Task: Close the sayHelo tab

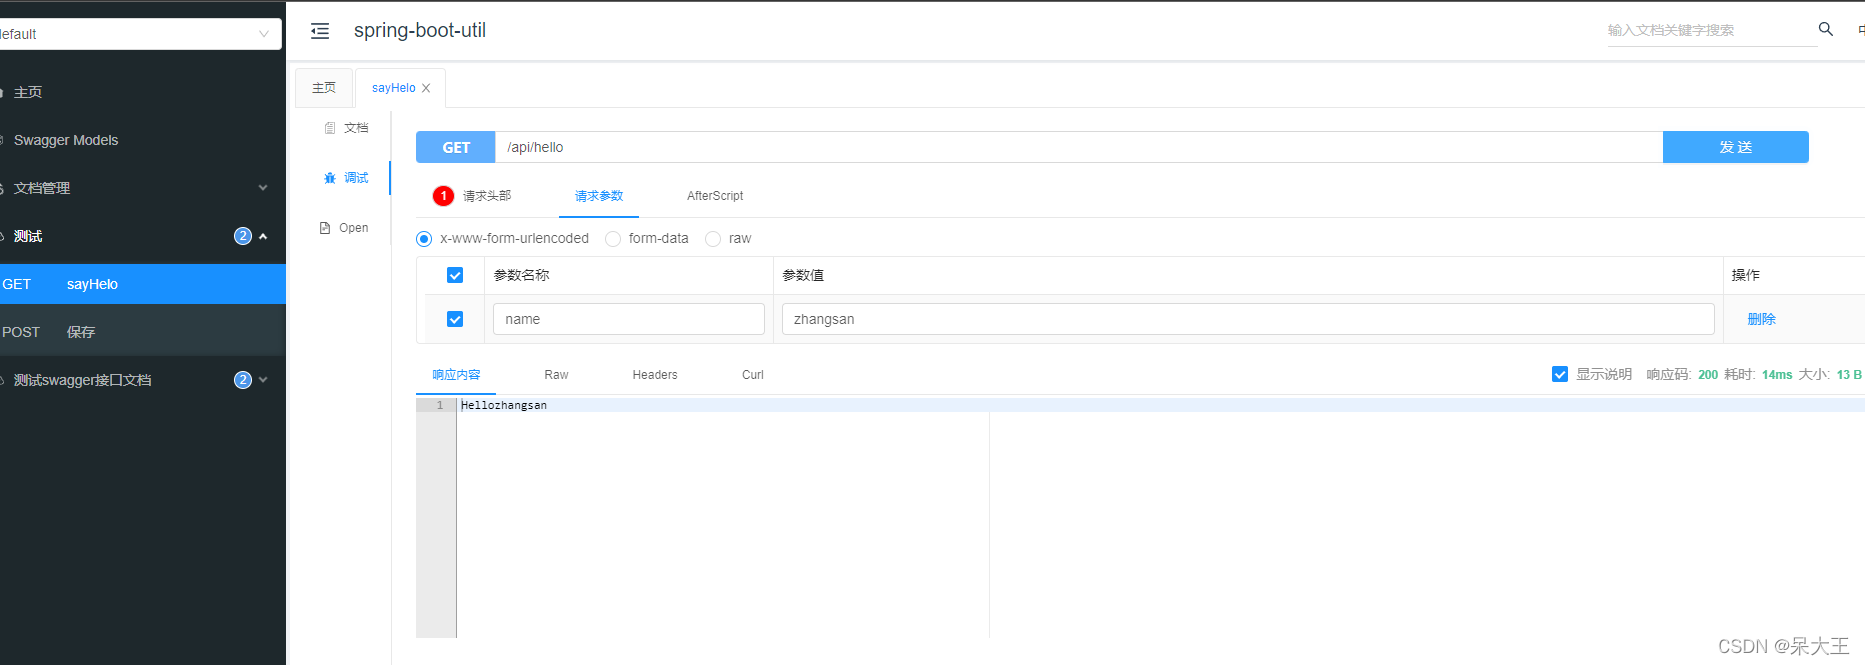Action: [x=426, y=88]
